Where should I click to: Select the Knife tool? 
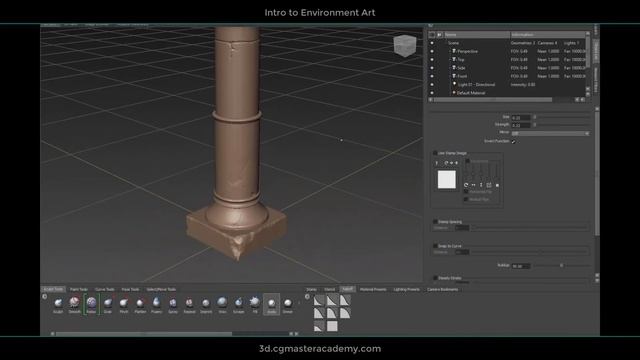click(x=271, y=303)
